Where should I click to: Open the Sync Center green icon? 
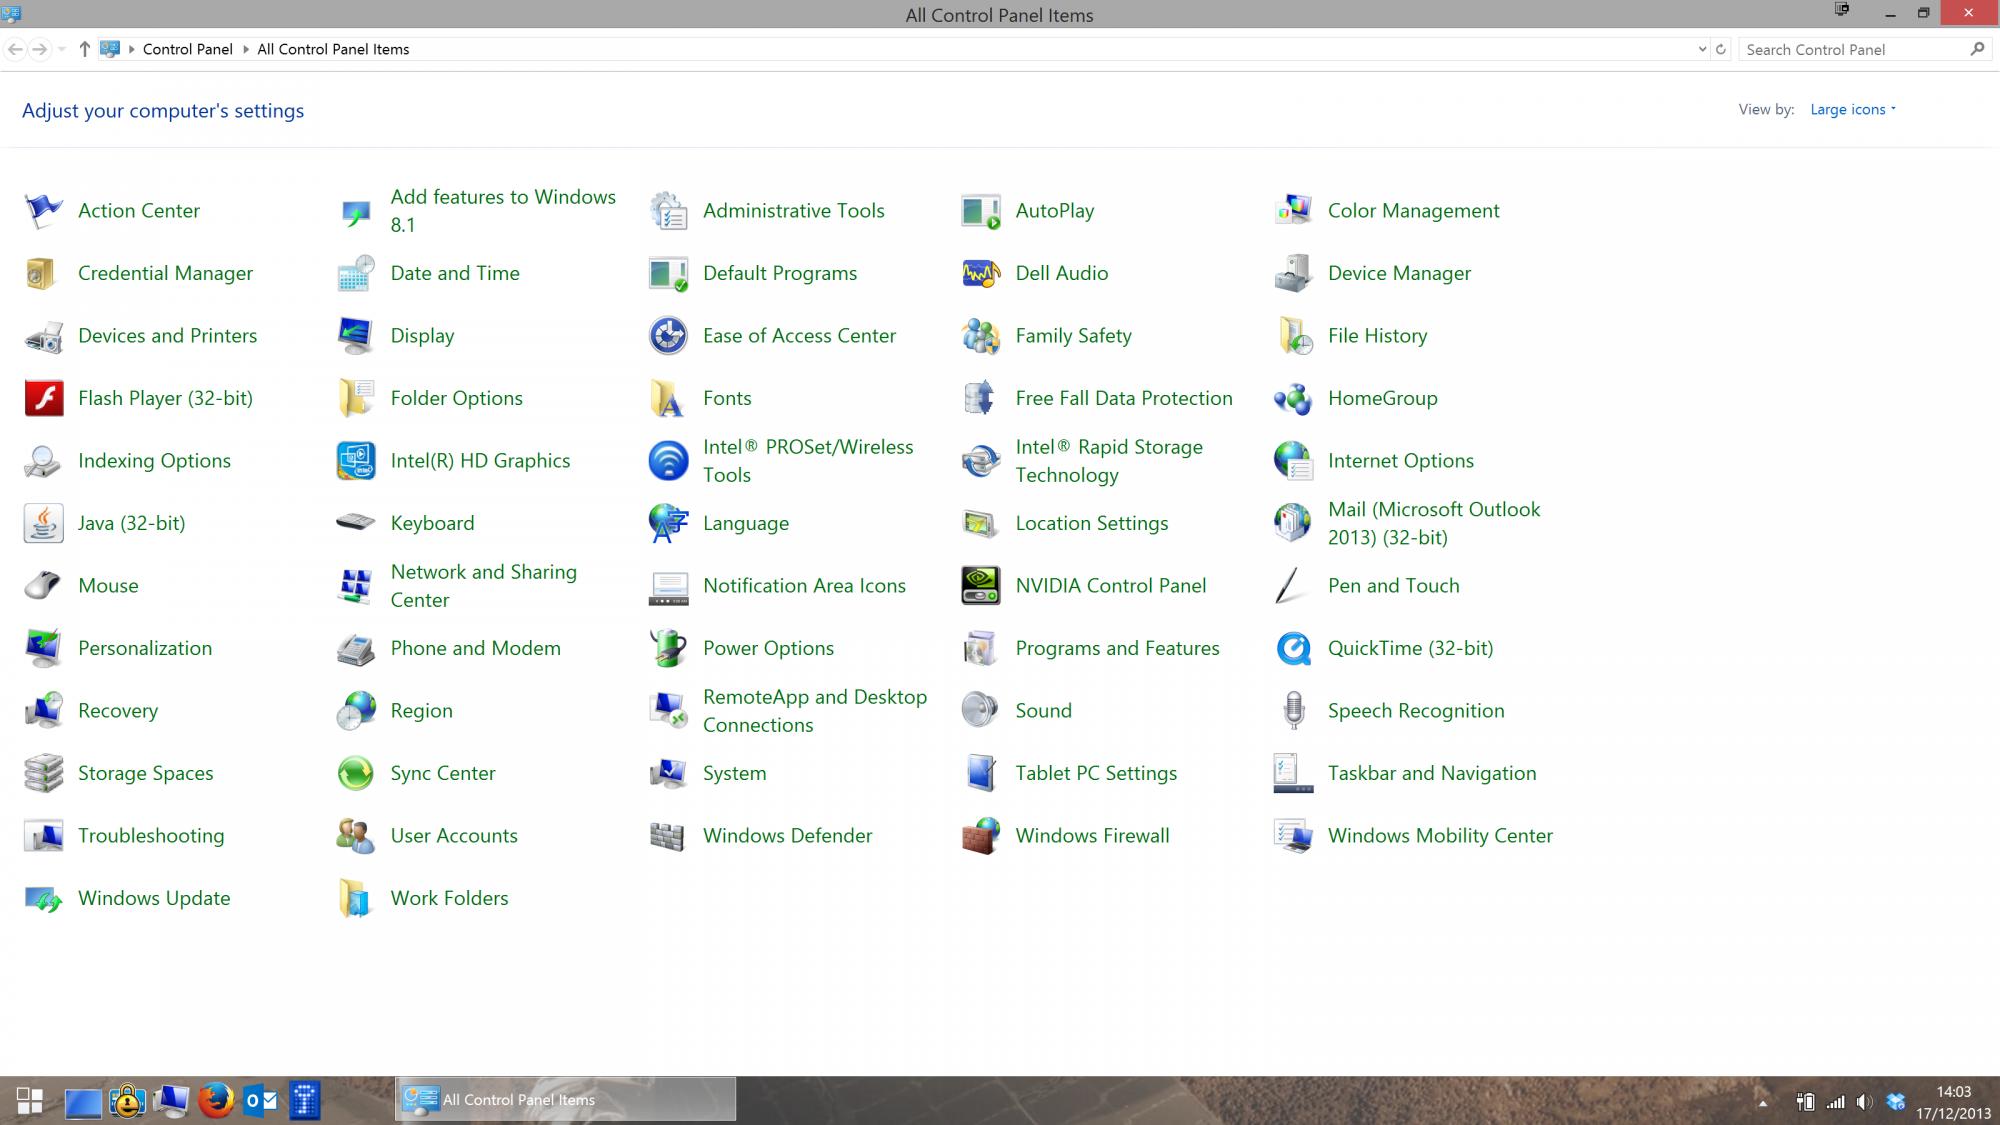tap(356, 773)
